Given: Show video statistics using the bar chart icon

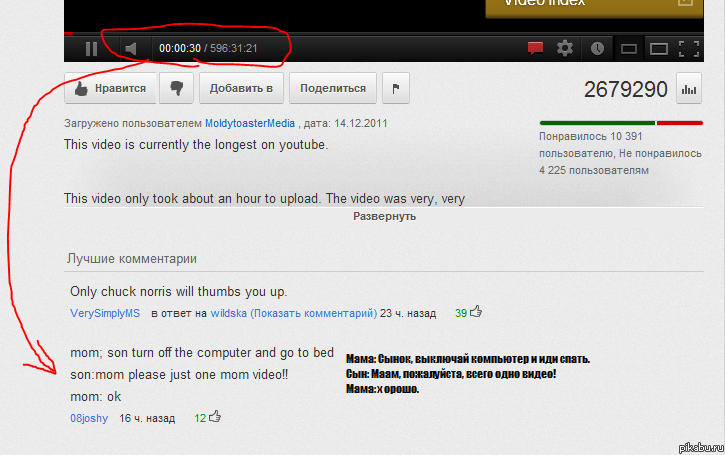Looking at the screenshot, I should click(x=688, y=89).
